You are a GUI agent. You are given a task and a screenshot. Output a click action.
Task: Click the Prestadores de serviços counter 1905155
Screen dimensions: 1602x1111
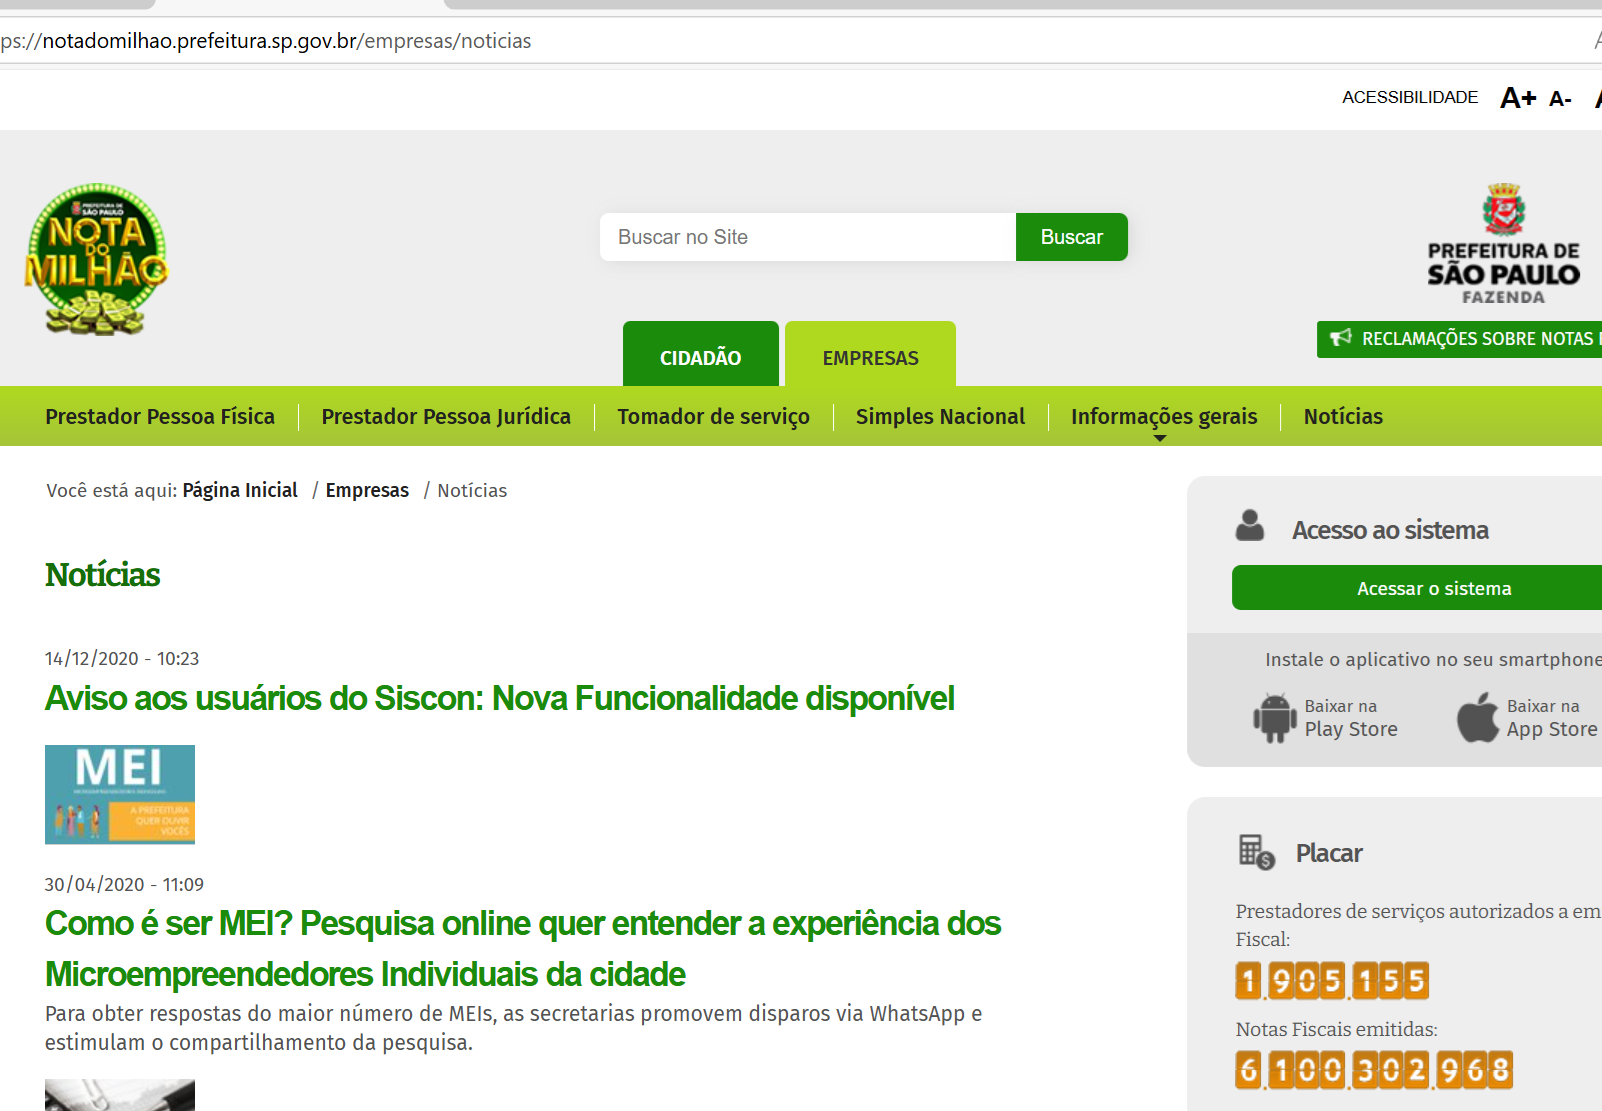(1332, 981)
